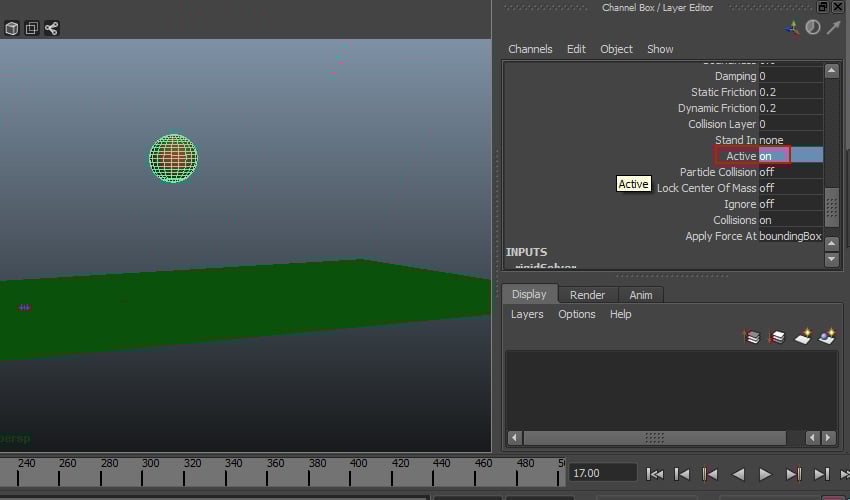Create layer from selected objects

point(827,337)
